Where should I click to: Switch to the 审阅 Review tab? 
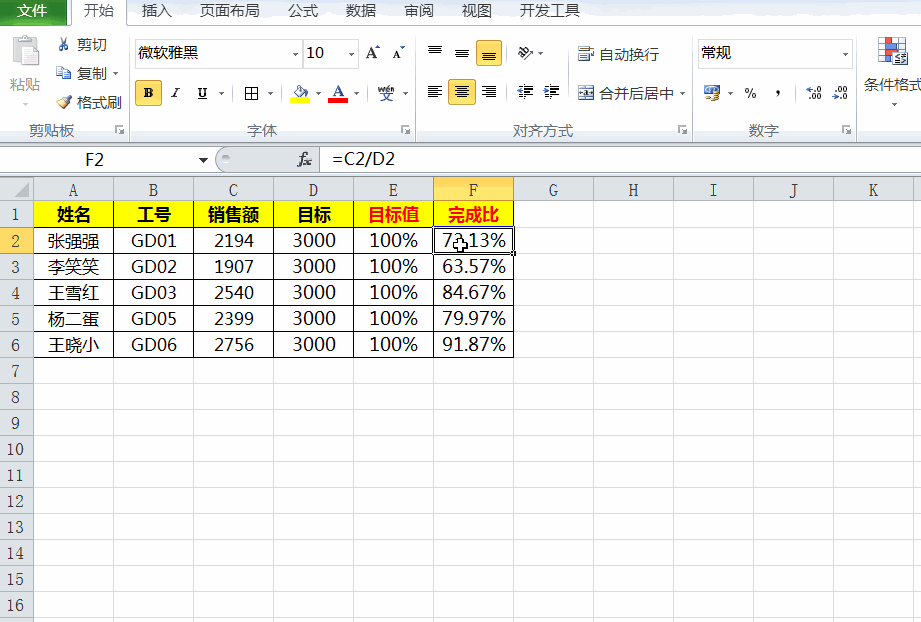click(x=419, y=11)
